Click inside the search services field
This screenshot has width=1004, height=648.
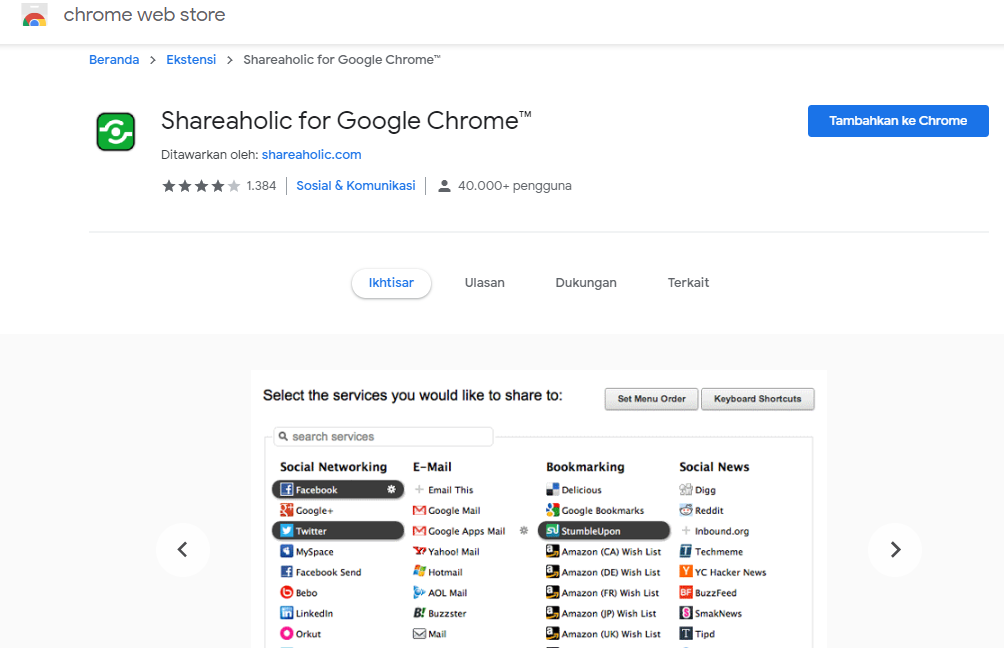(x=383, y=436)
